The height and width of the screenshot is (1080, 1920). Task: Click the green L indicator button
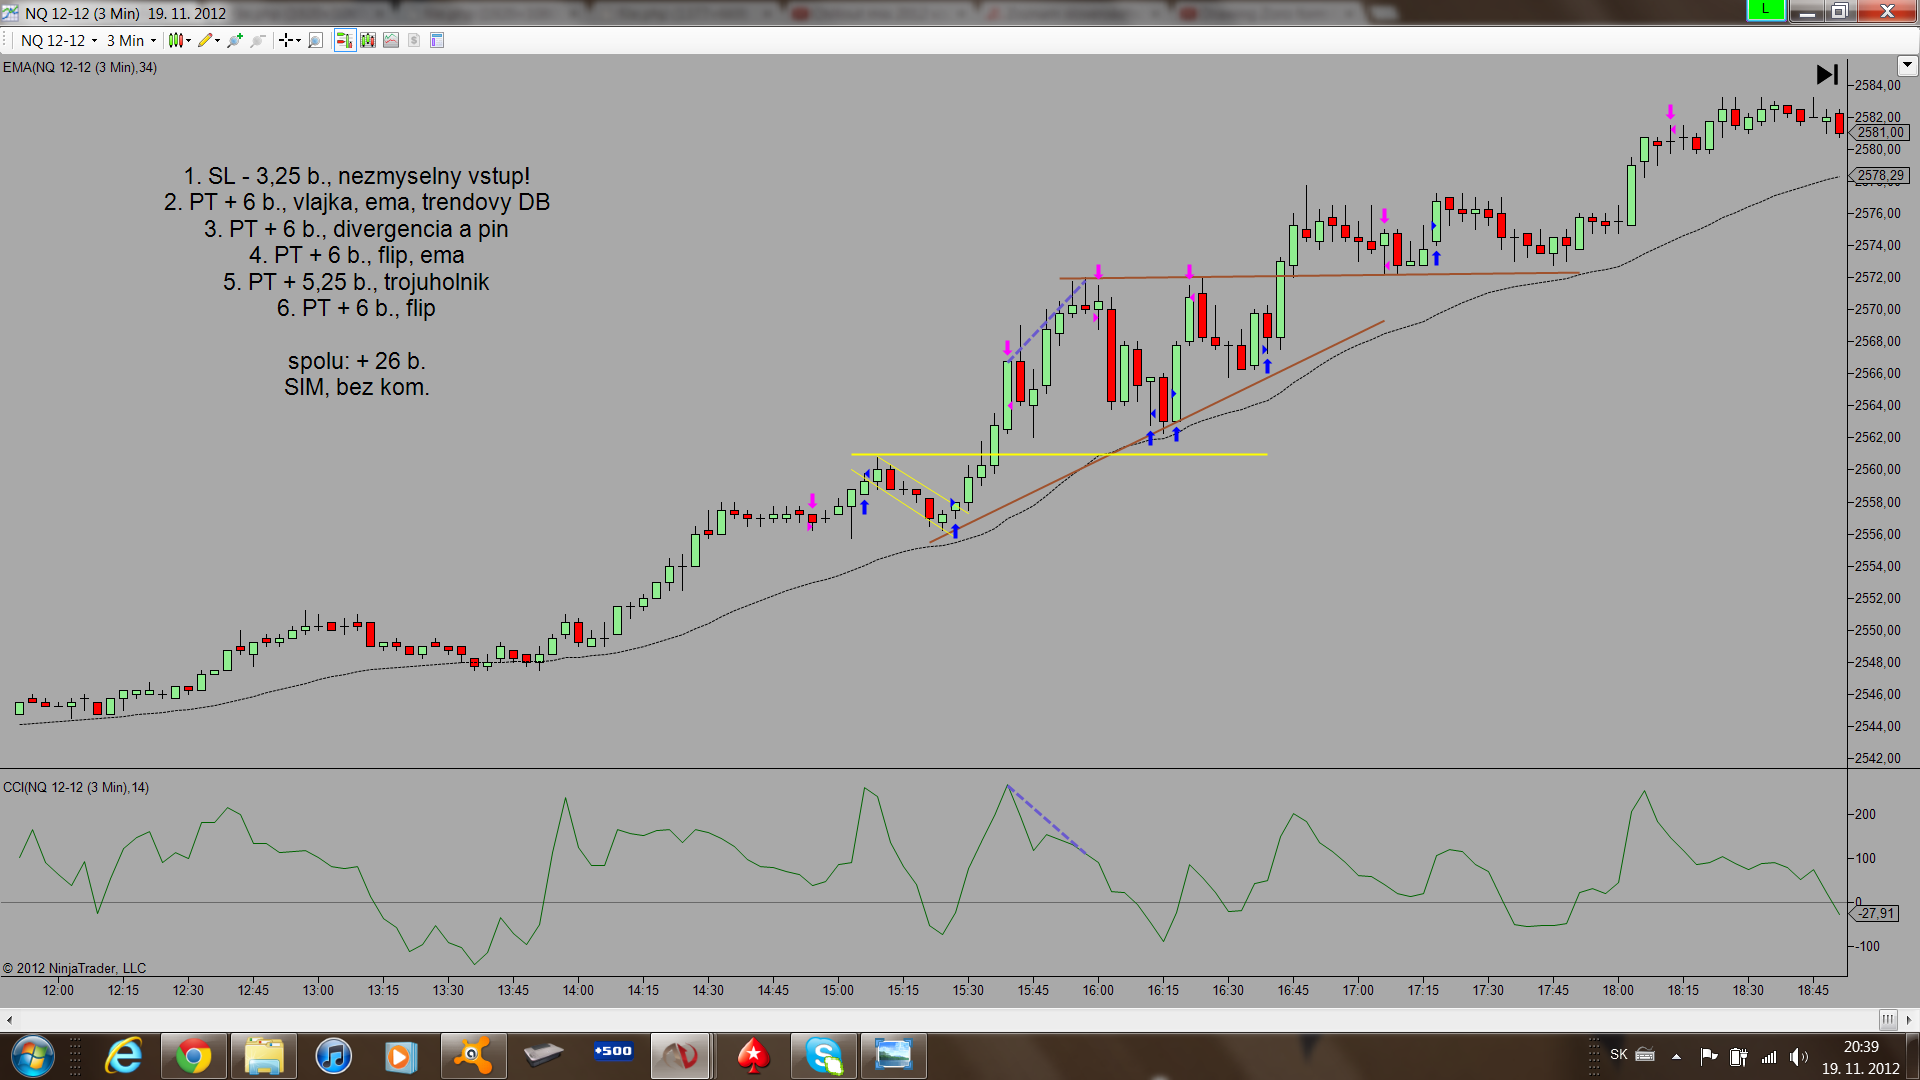1765,11
